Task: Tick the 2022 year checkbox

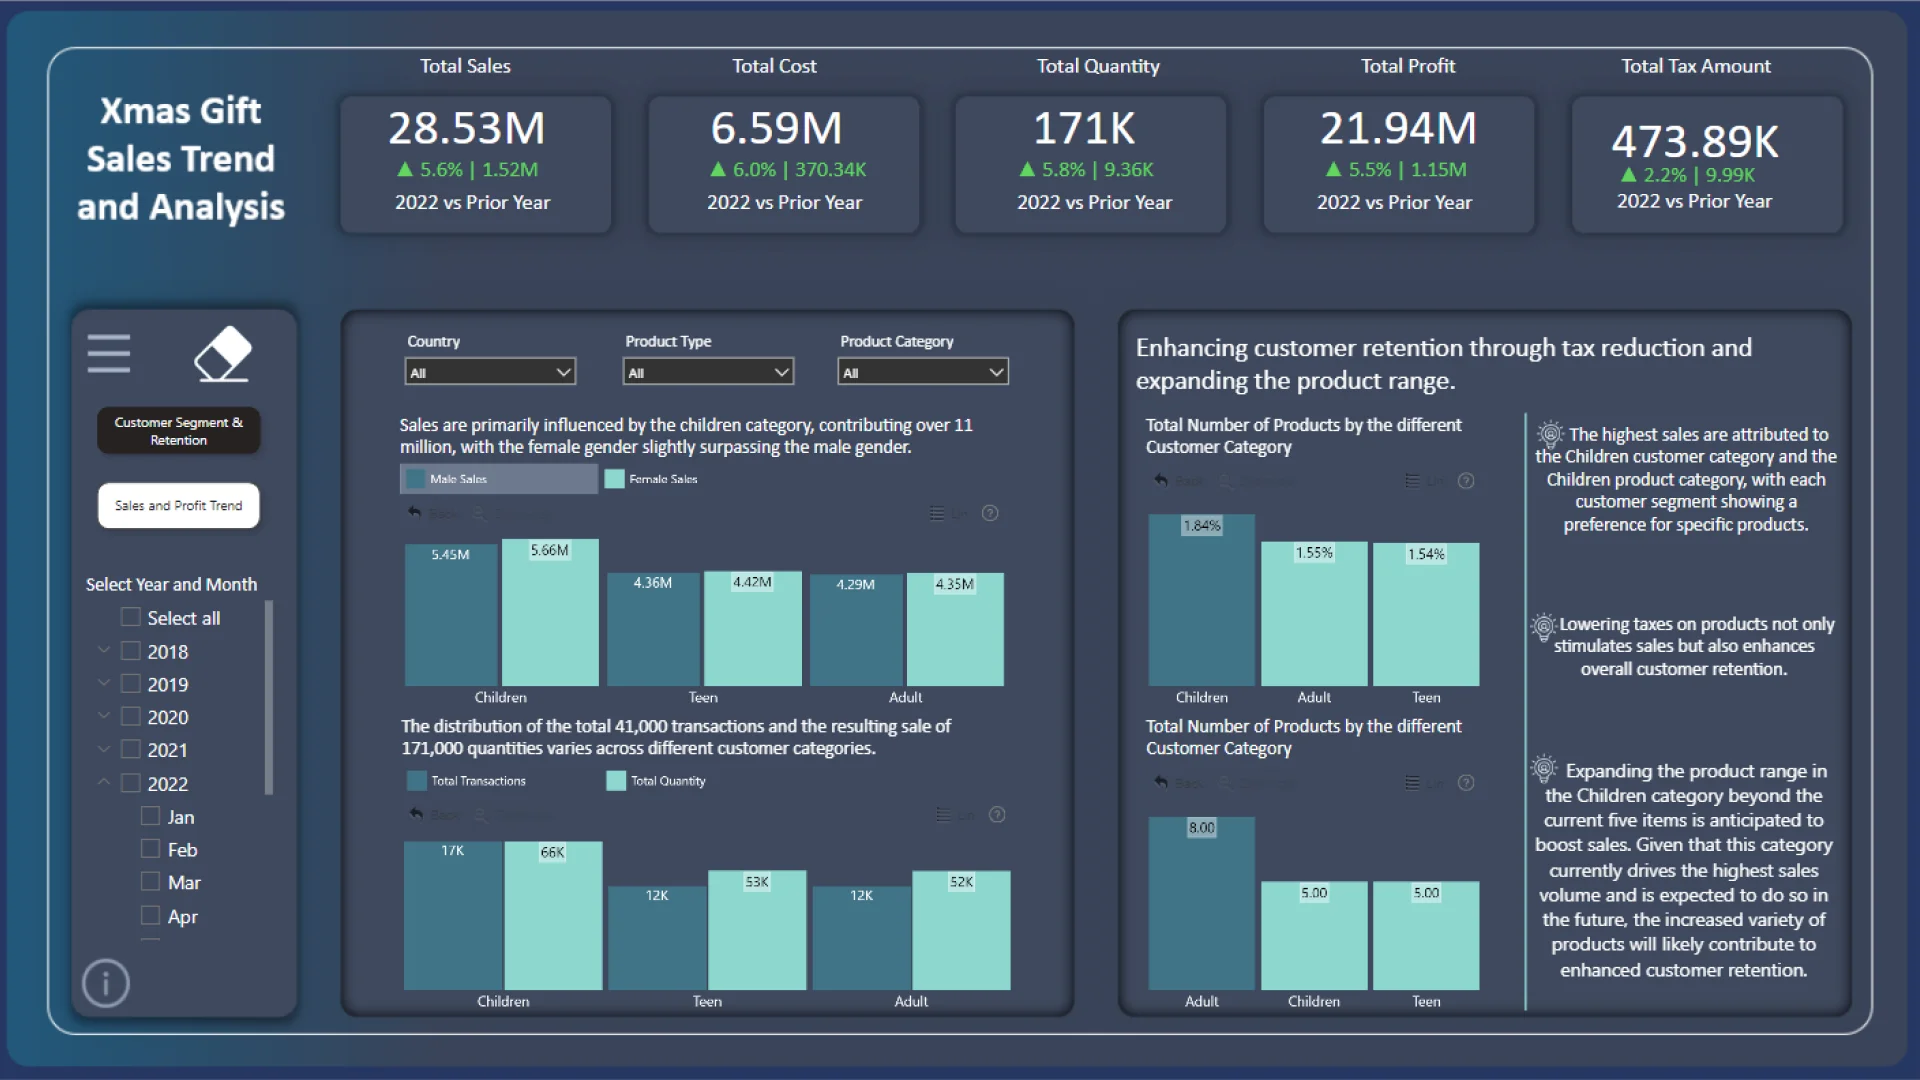Action: [130, 784]
